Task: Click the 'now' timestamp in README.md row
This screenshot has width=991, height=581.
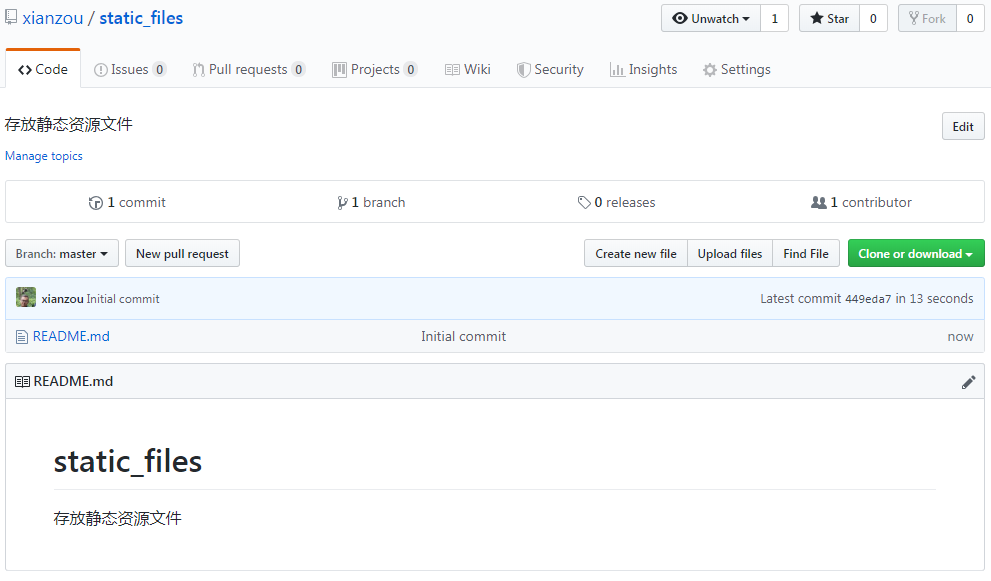Action: (x=961, y=337)
